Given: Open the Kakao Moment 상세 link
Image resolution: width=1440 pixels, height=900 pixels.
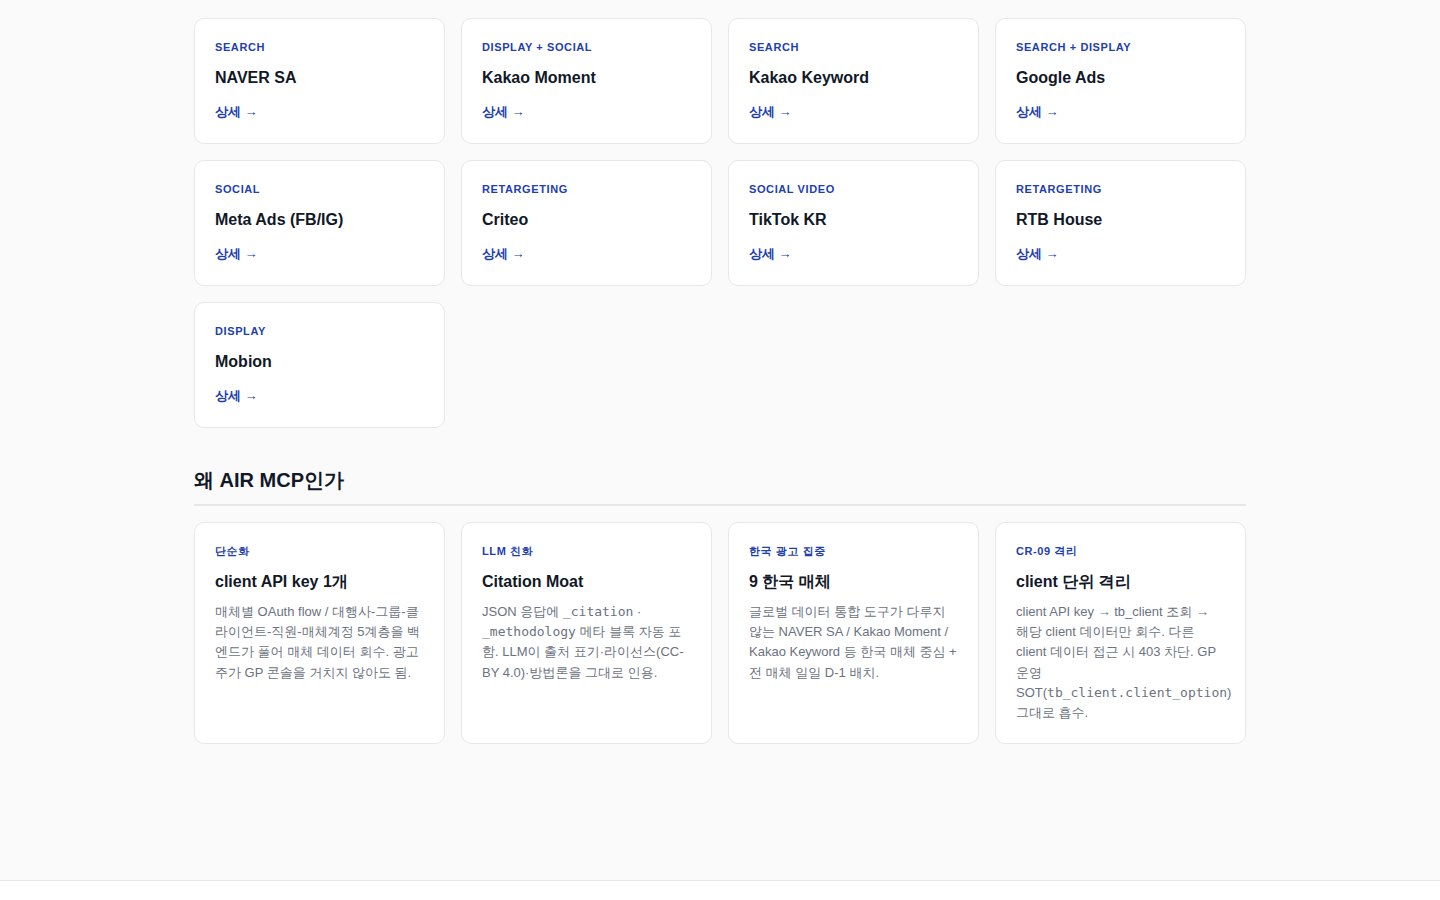Looking at the screenshot, I should point(503,112).
